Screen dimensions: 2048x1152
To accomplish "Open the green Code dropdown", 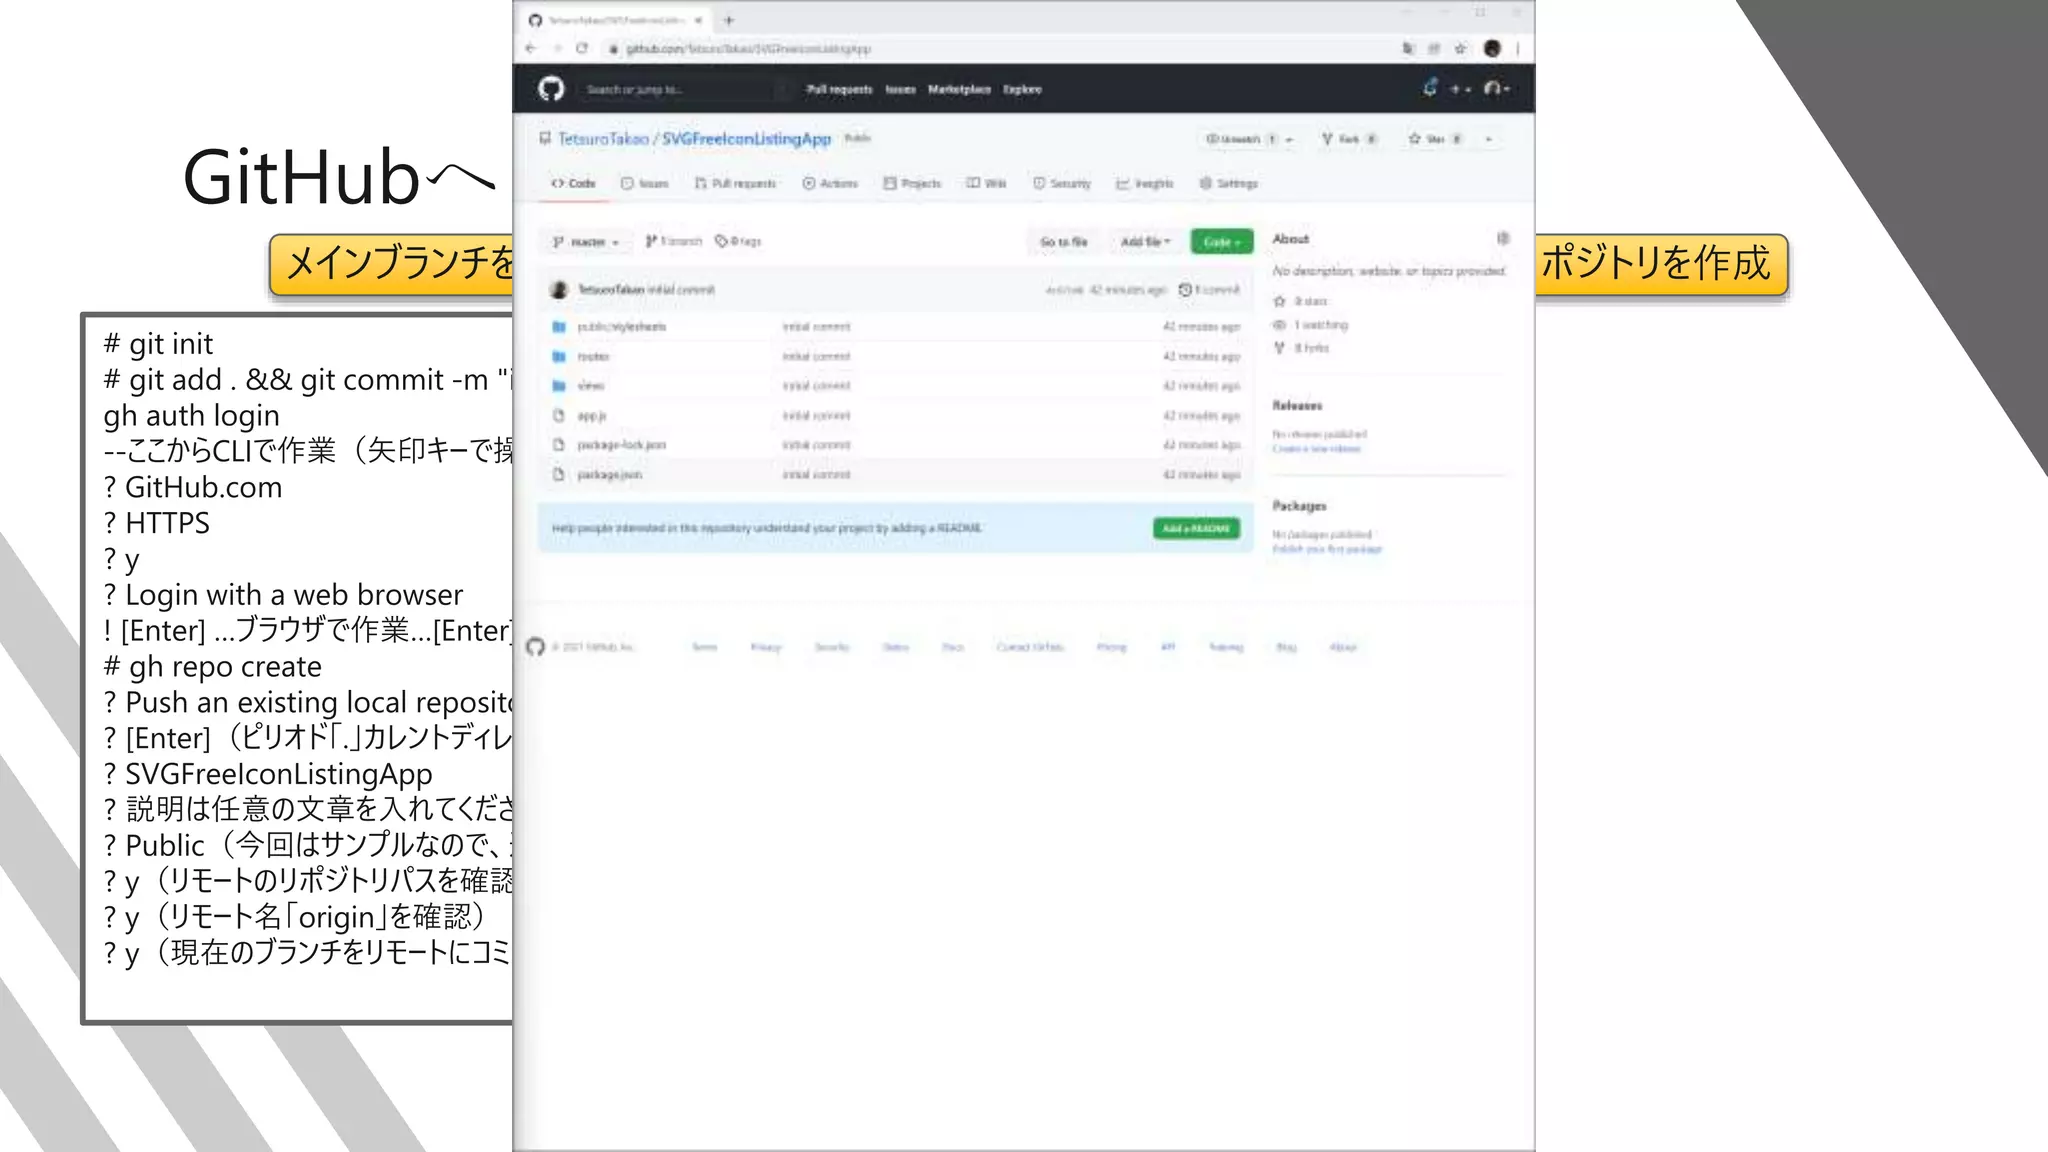I will [1221, 242].
